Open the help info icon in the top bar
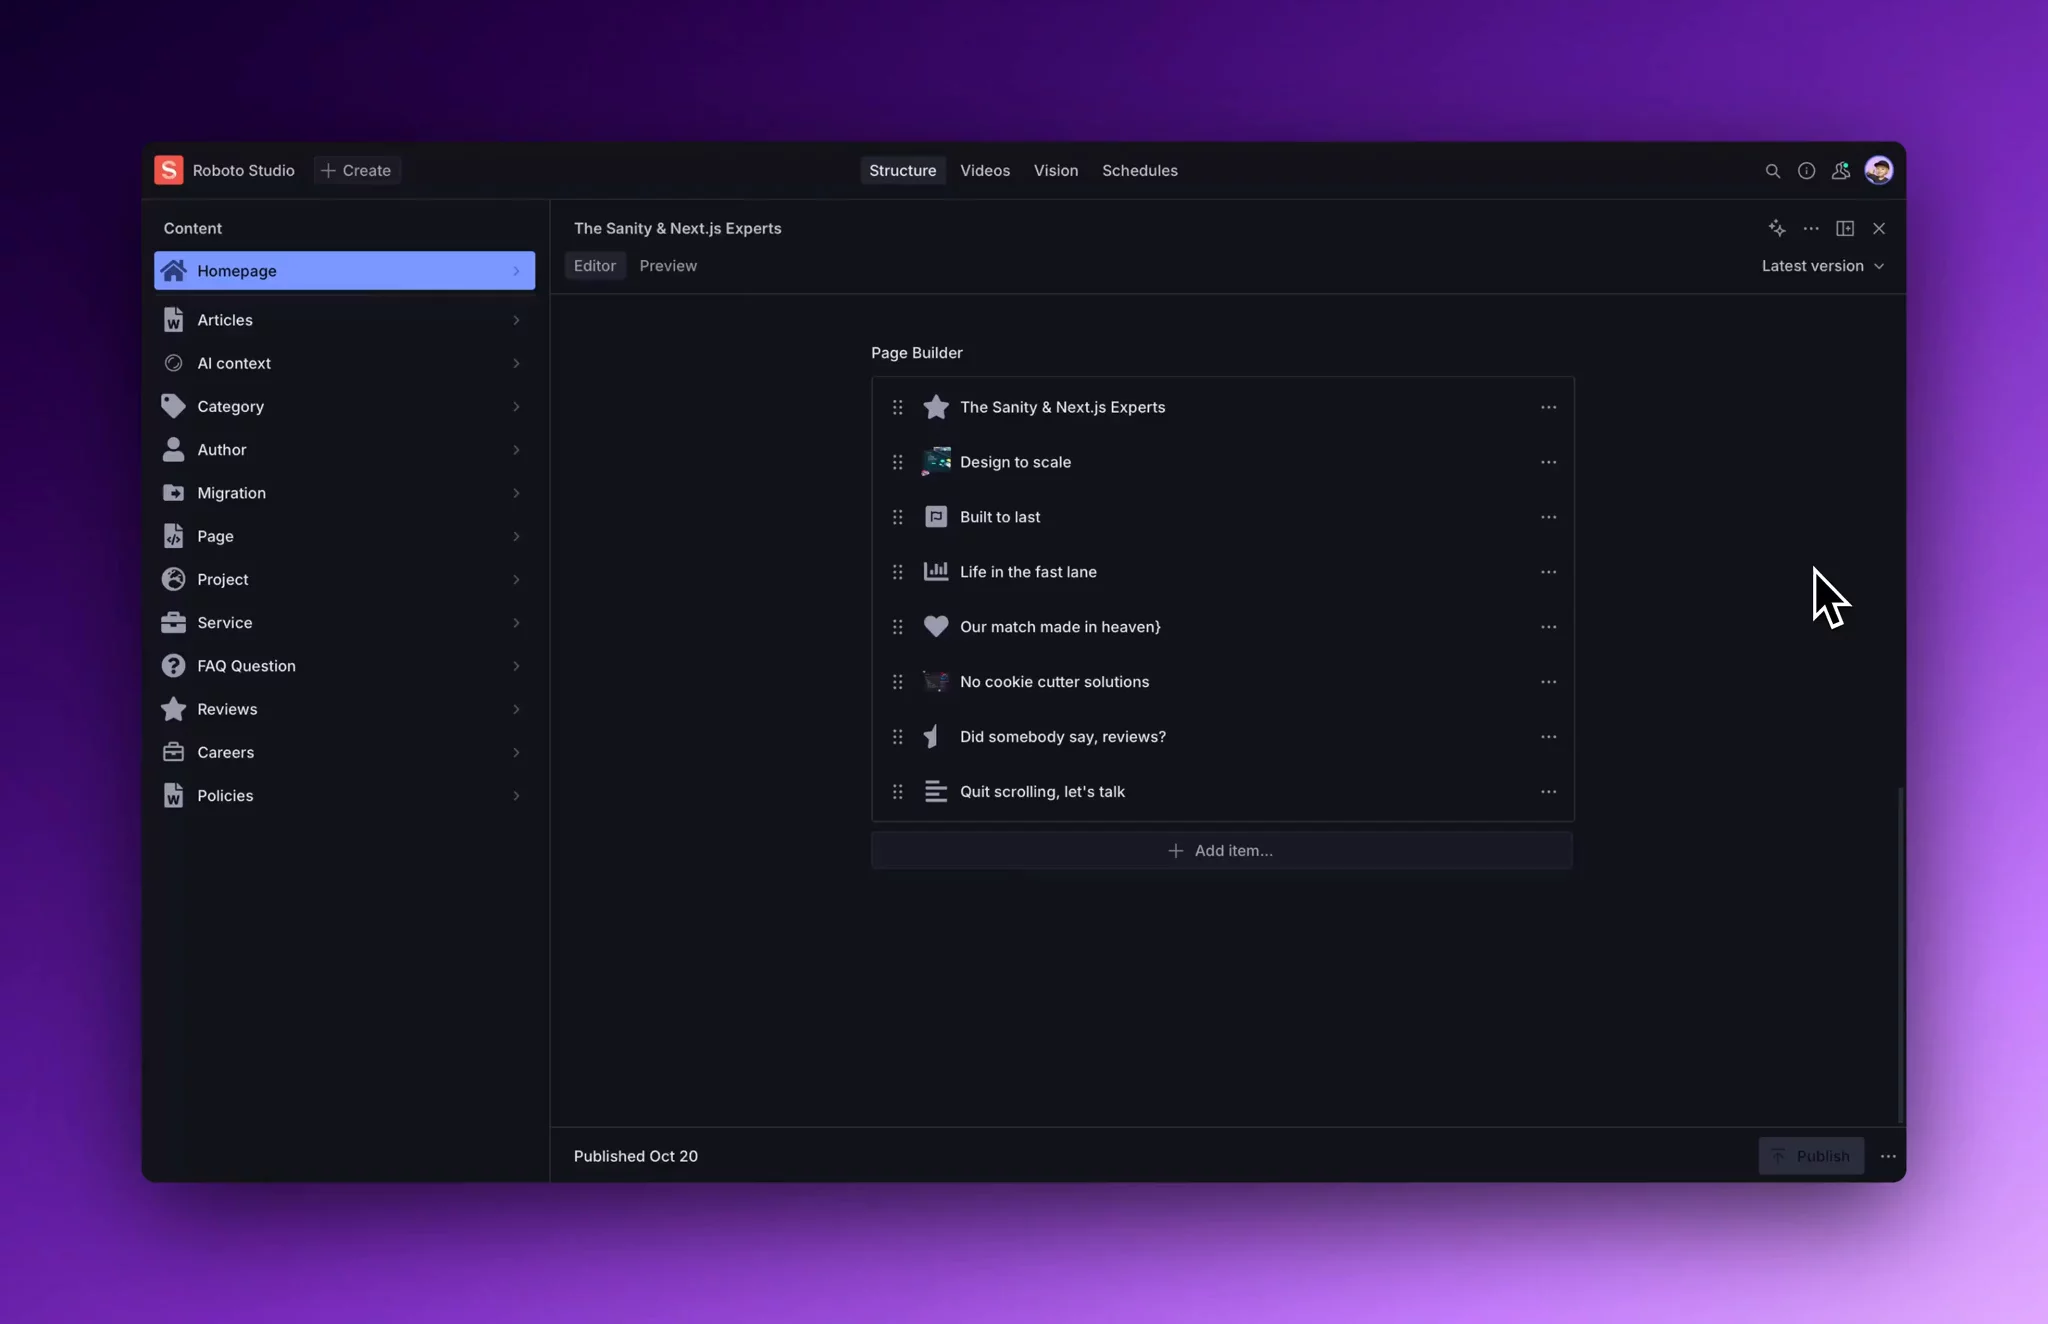 click(1806, 171)
